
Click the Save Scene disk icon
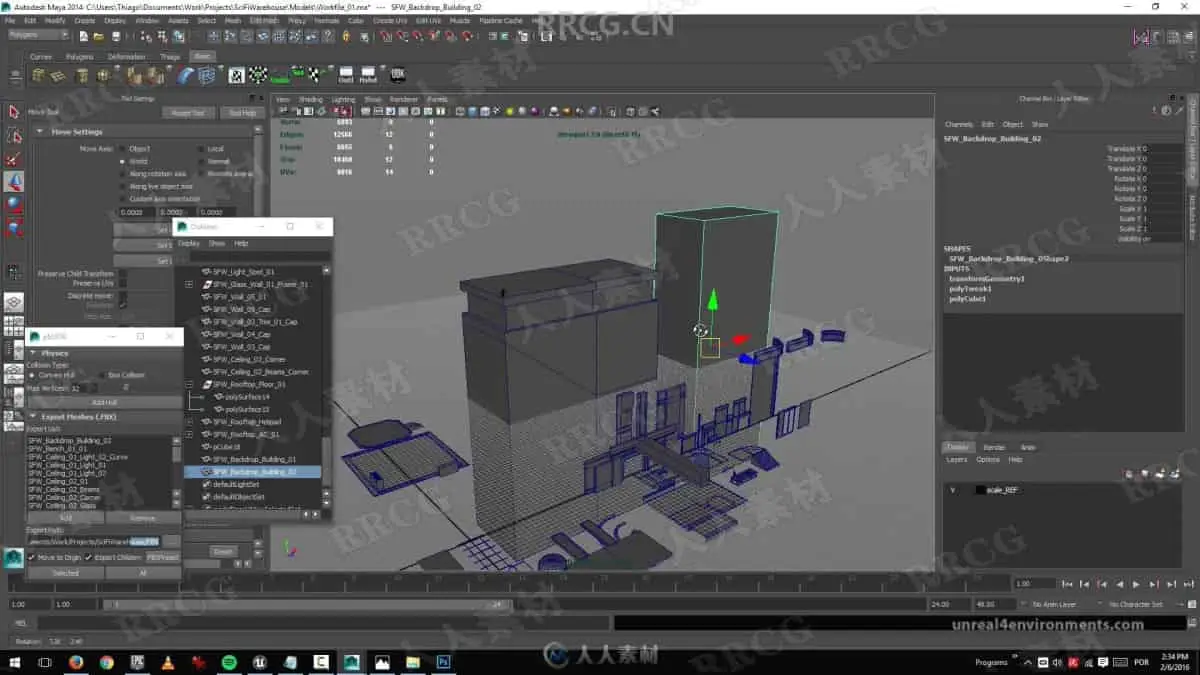coord(115,36)
